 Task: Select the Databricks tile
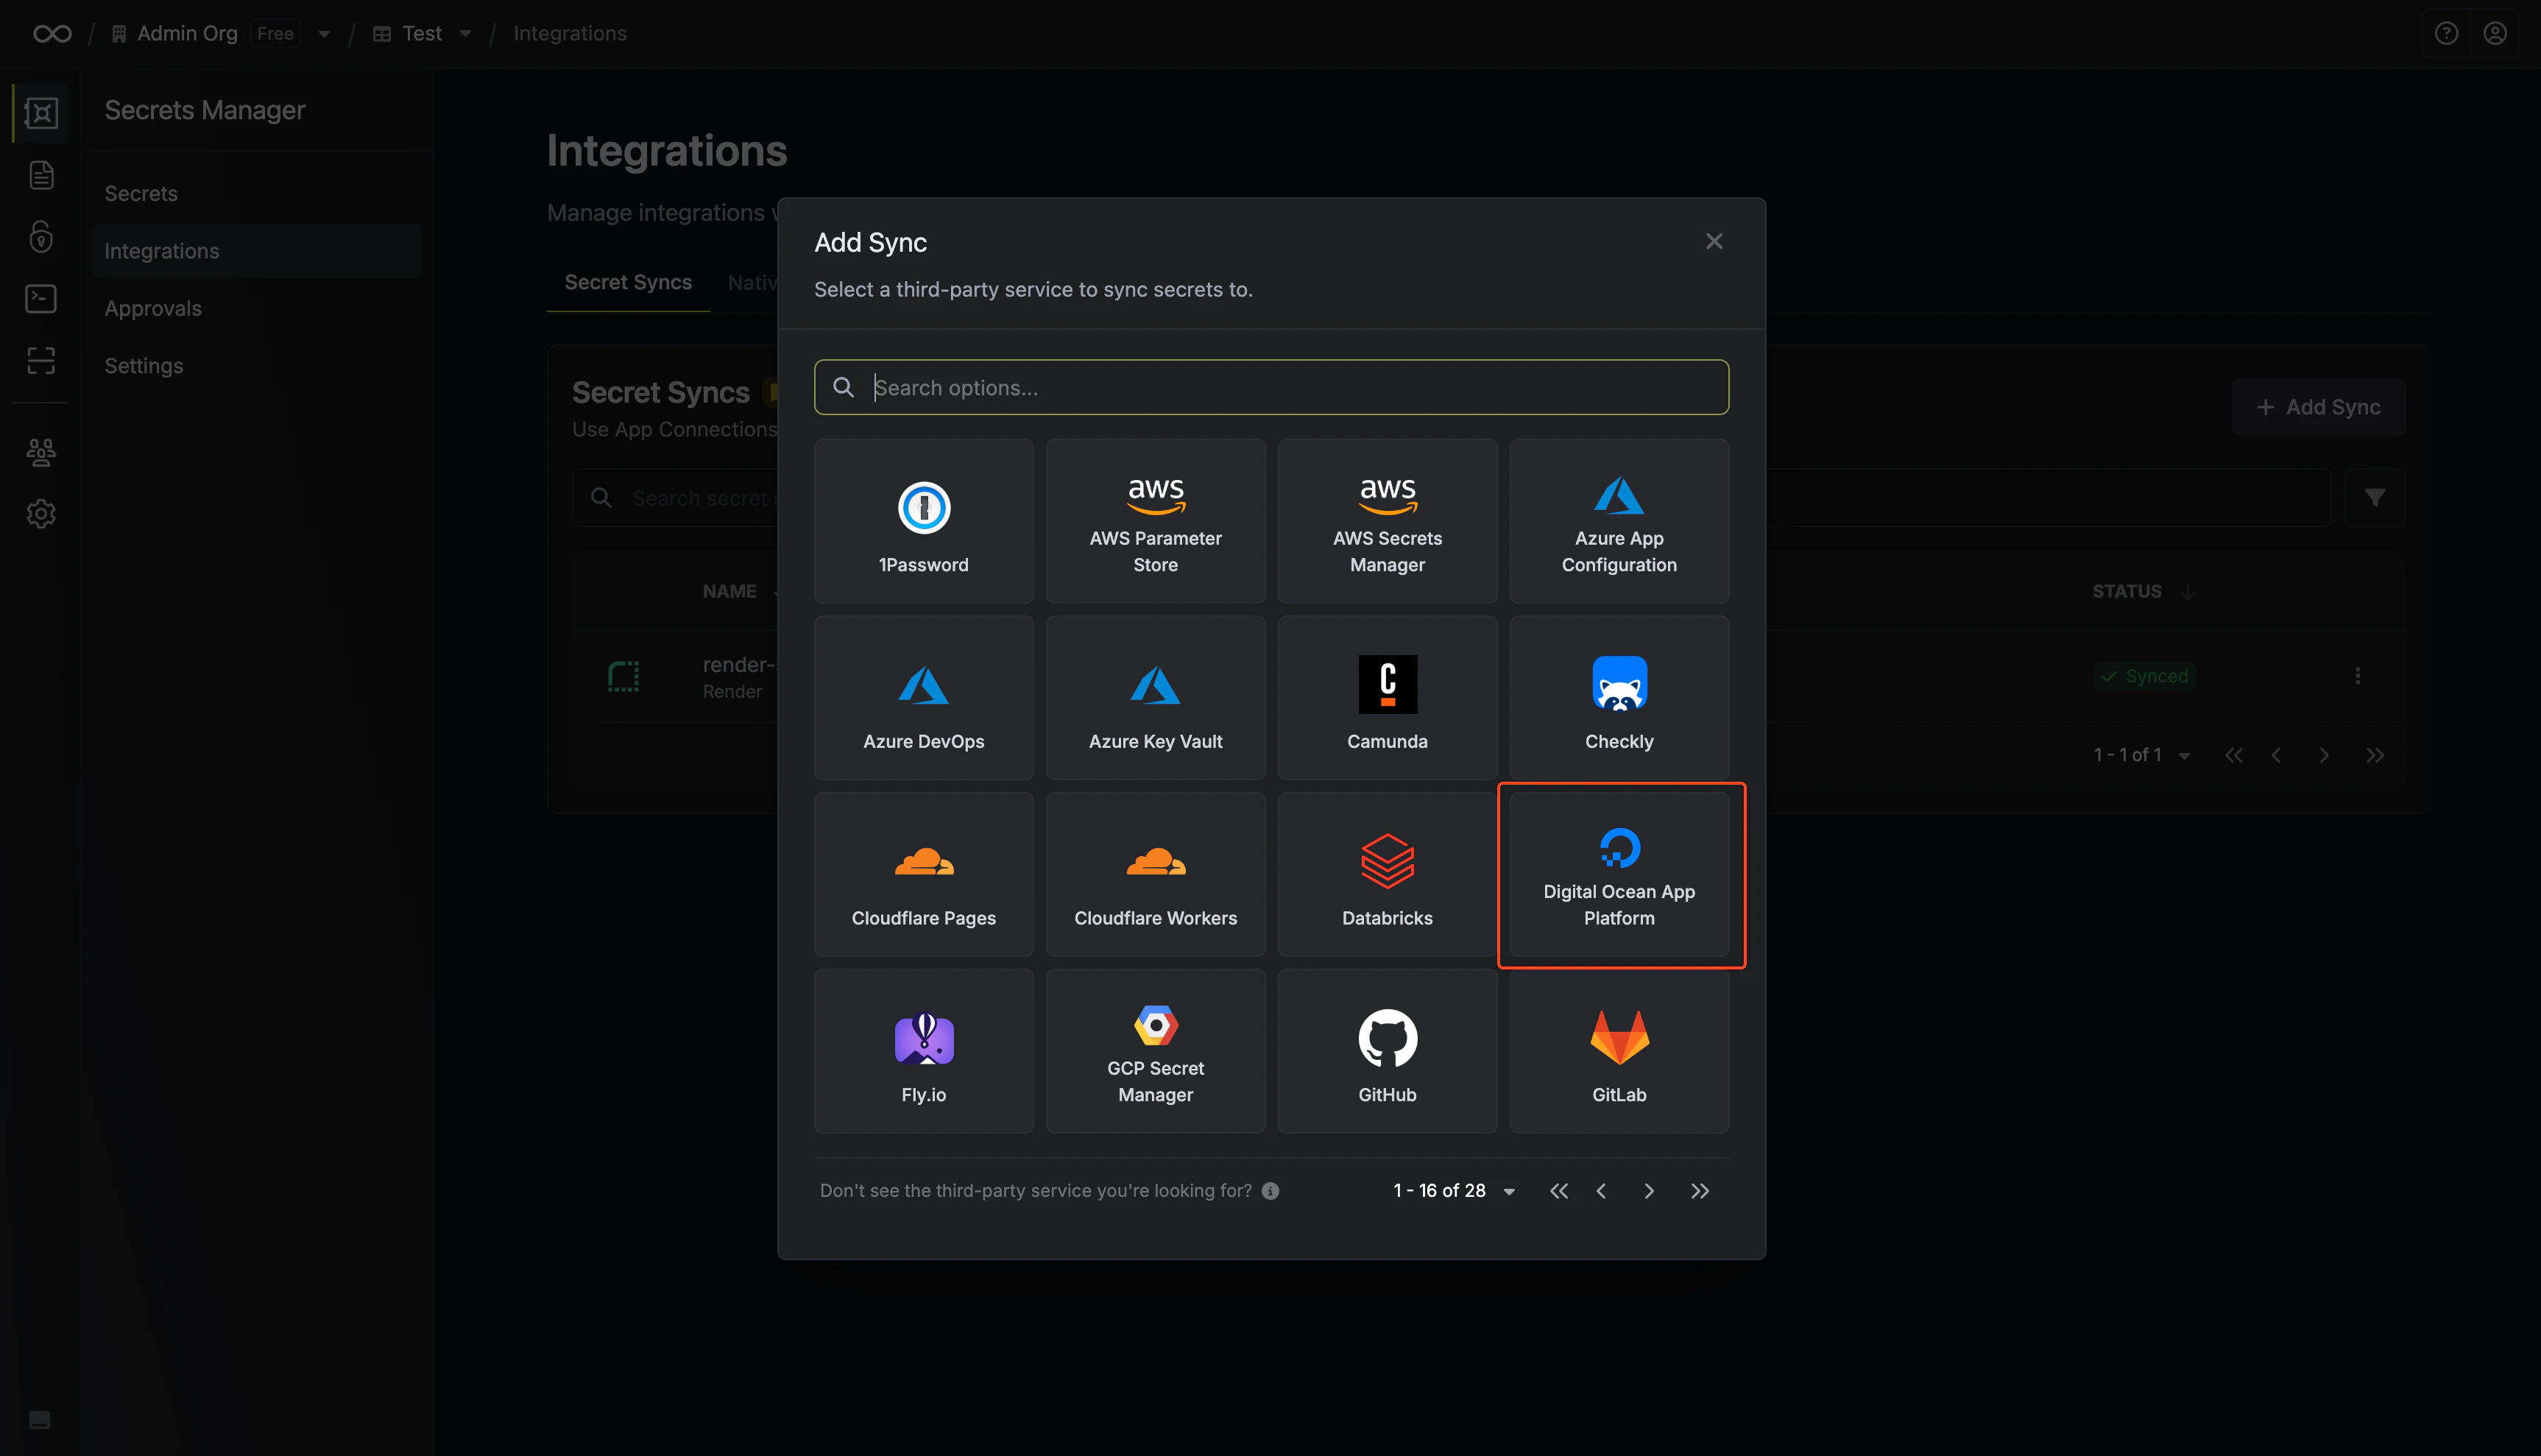pos(1387,874)
